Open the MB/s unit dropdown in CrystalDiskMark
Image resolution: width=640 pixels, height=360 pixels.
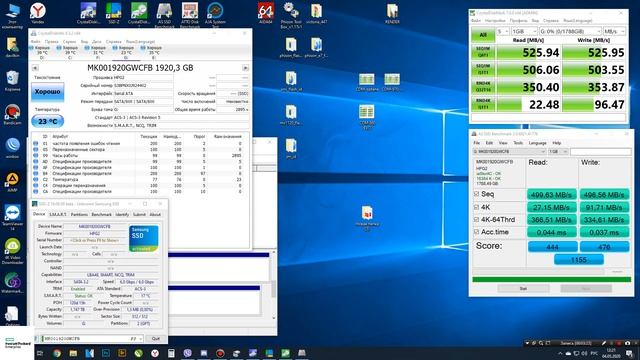[x=614, y=31]
